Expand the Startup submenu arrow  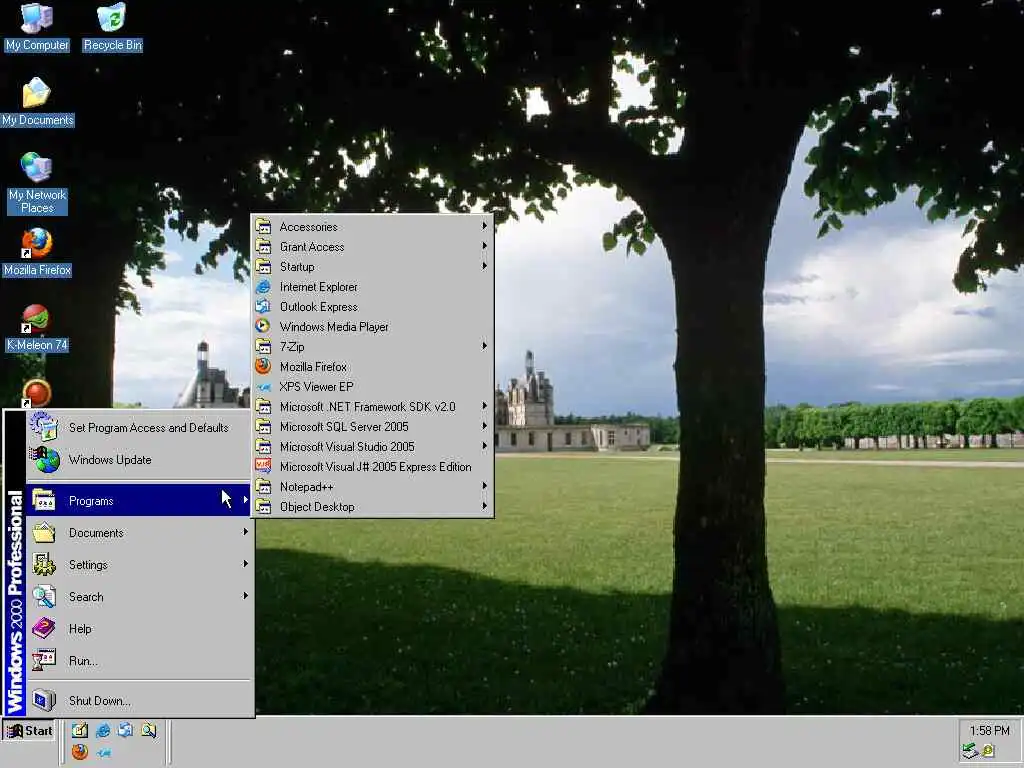[x=485, y=266]
